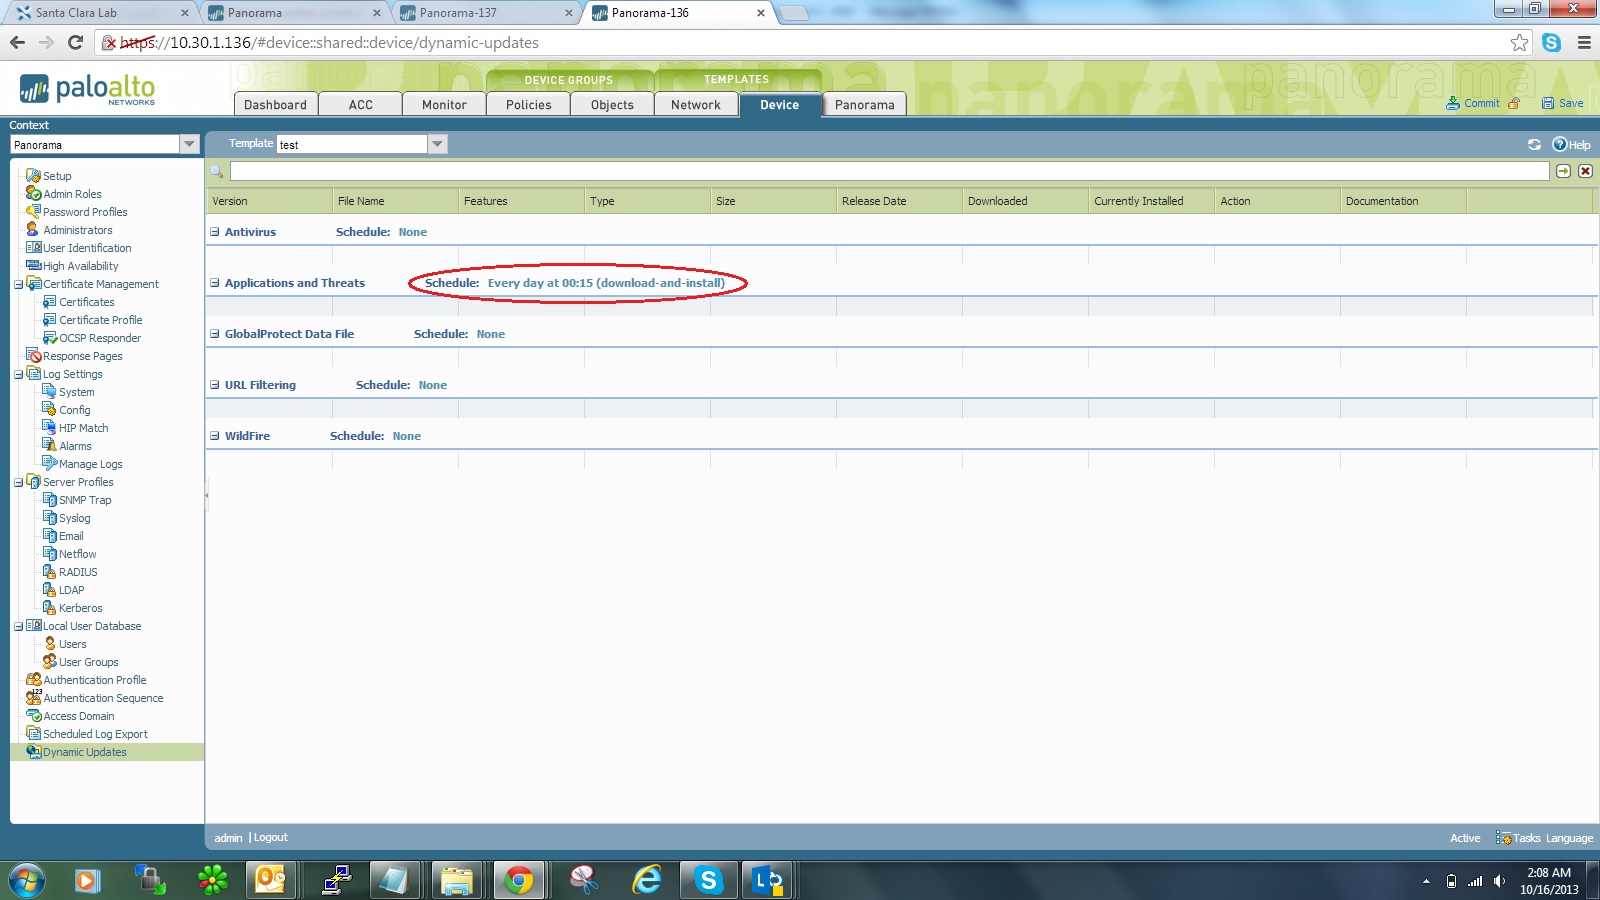The height and width of the screenshot is (900, 1600).
Task: Click the OCSP Responder icon
Action: pos(49,338)
